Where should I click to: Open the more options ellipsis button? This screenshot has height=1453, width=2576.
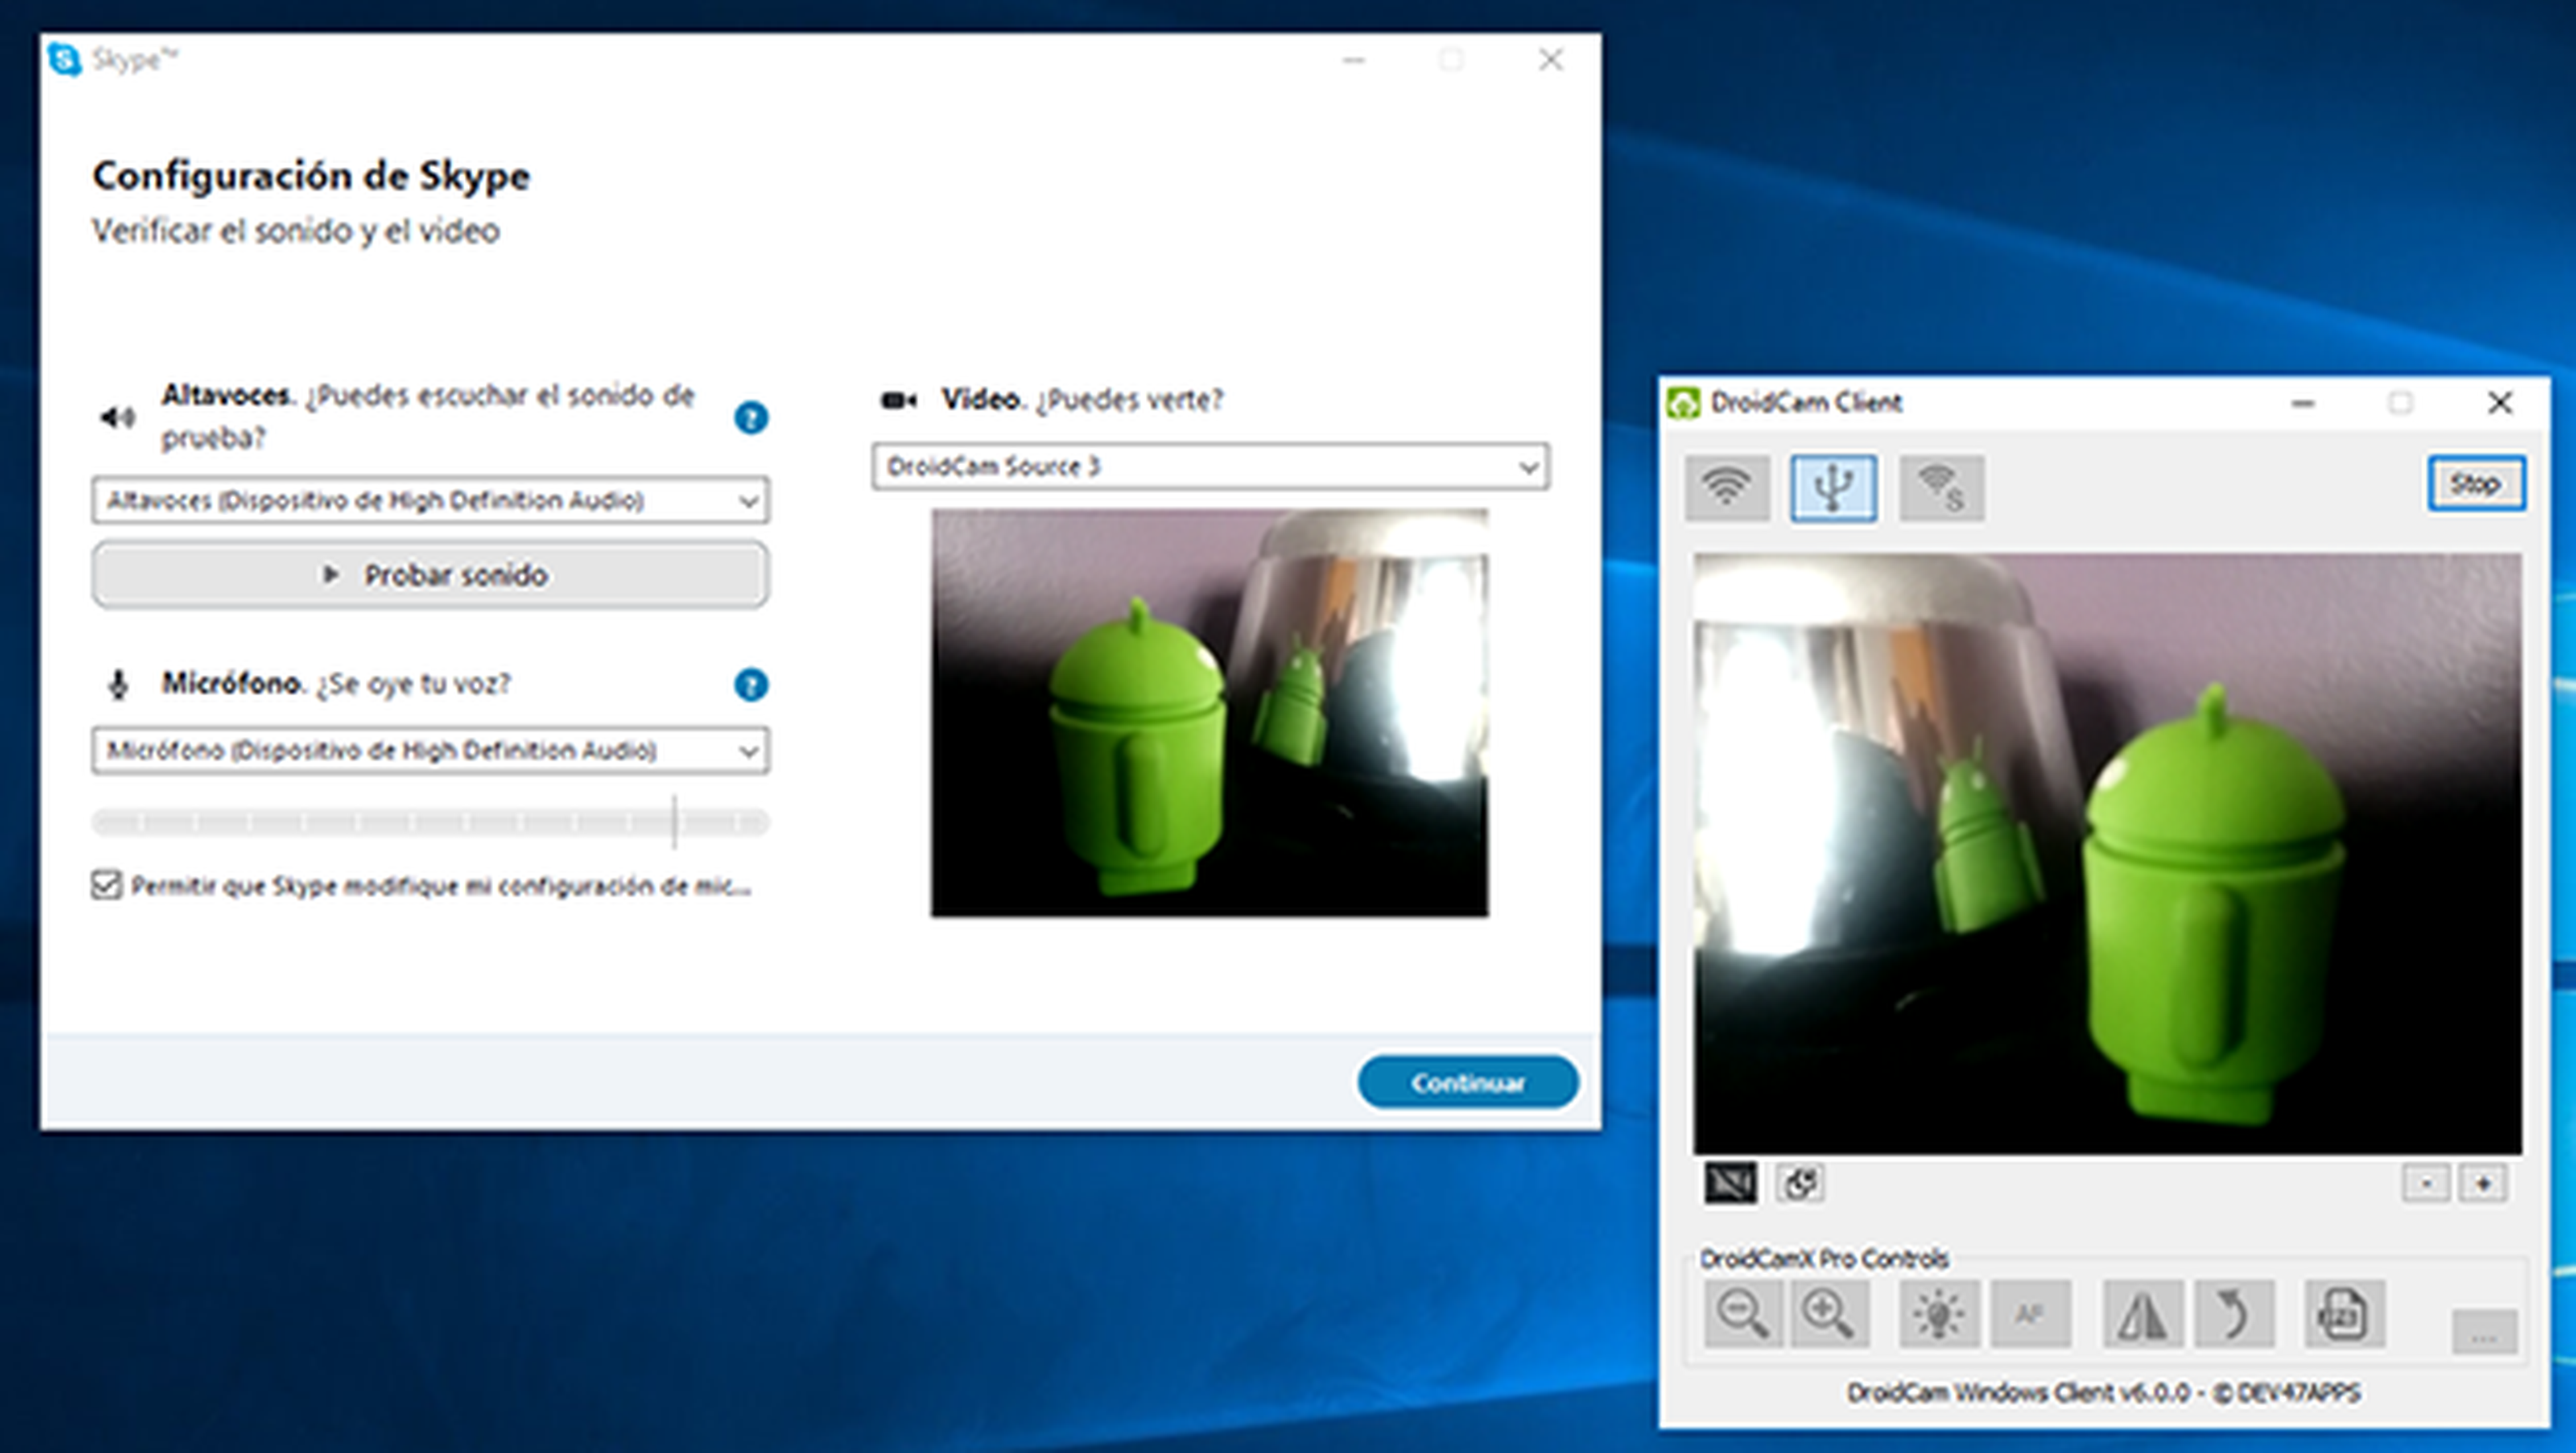pos(2484,1333)
